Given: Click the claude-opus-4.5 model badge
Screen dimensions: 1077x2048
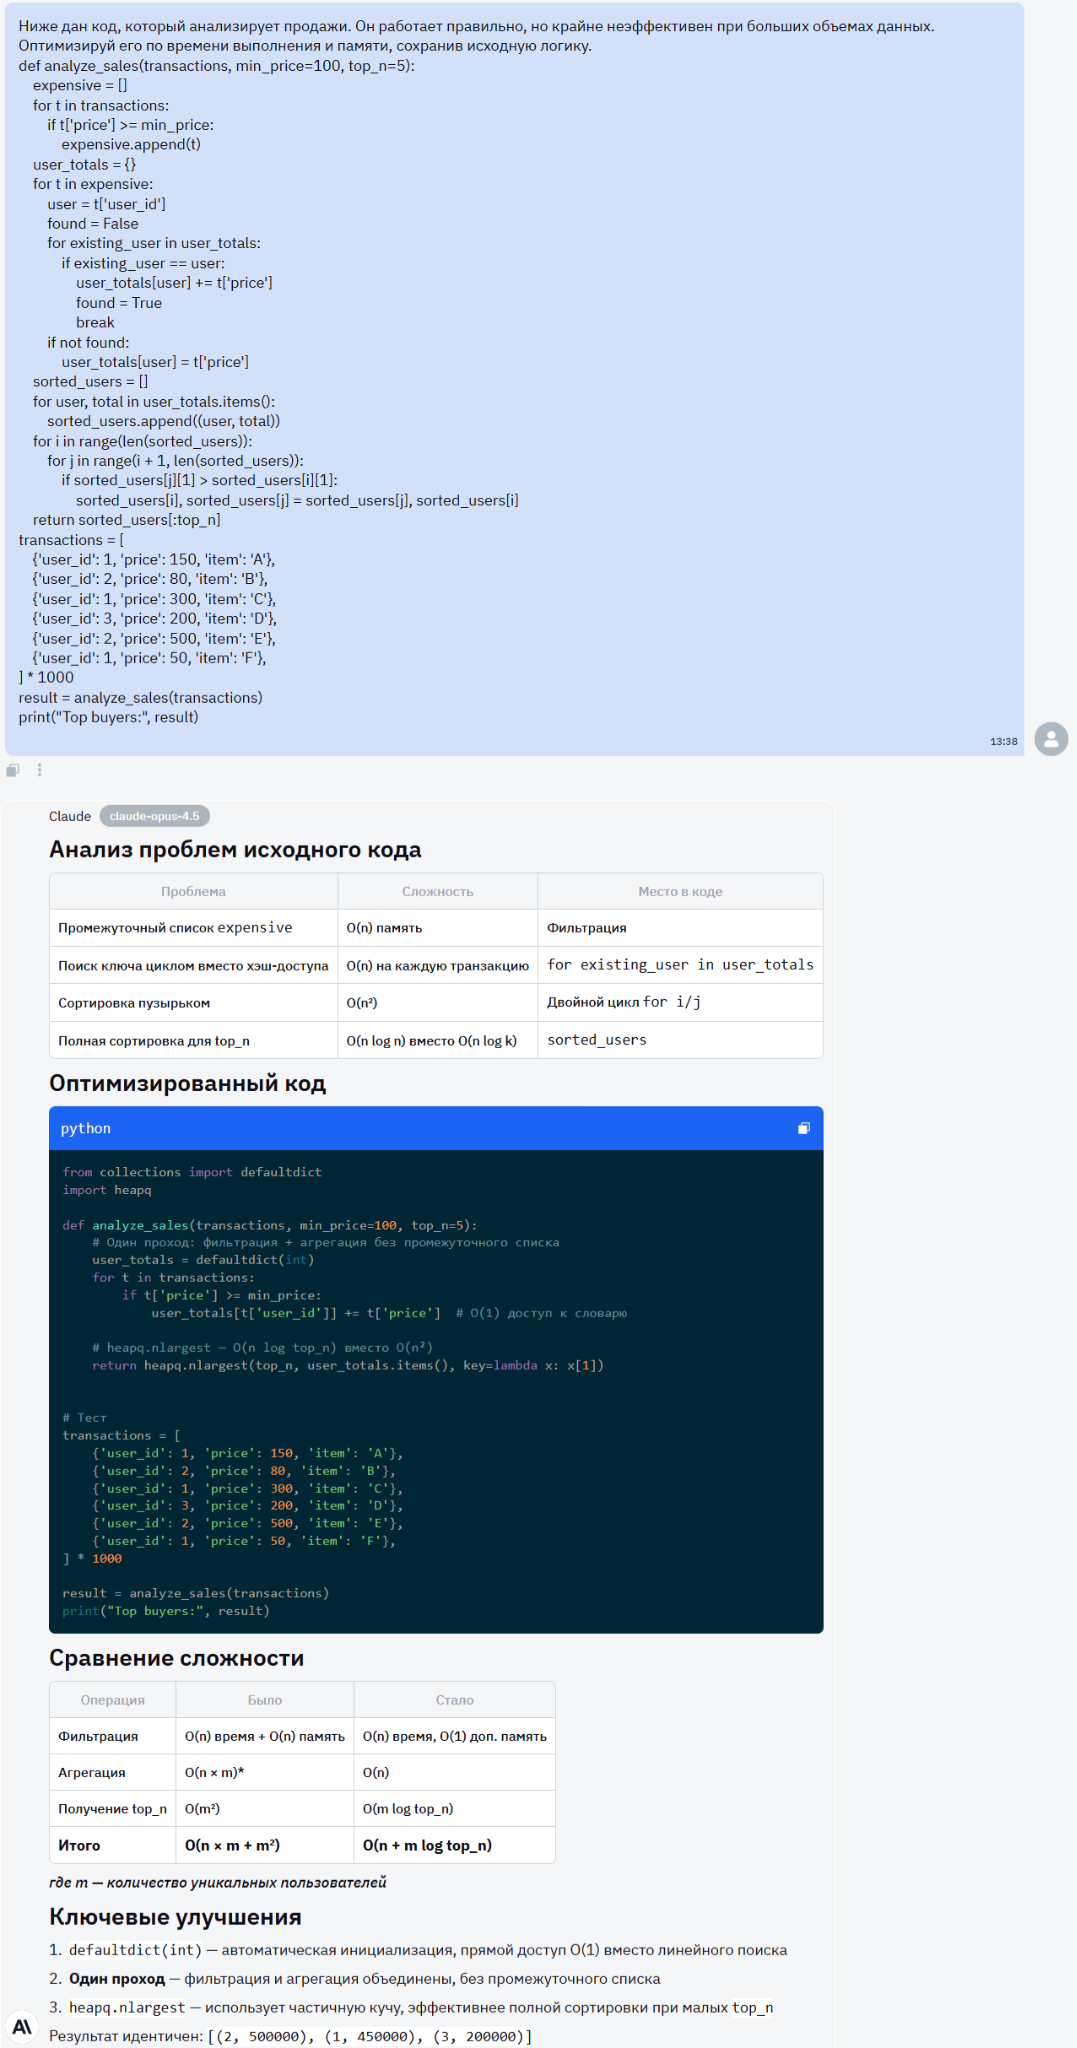Looking at the screenshot, I should (154, 816).
